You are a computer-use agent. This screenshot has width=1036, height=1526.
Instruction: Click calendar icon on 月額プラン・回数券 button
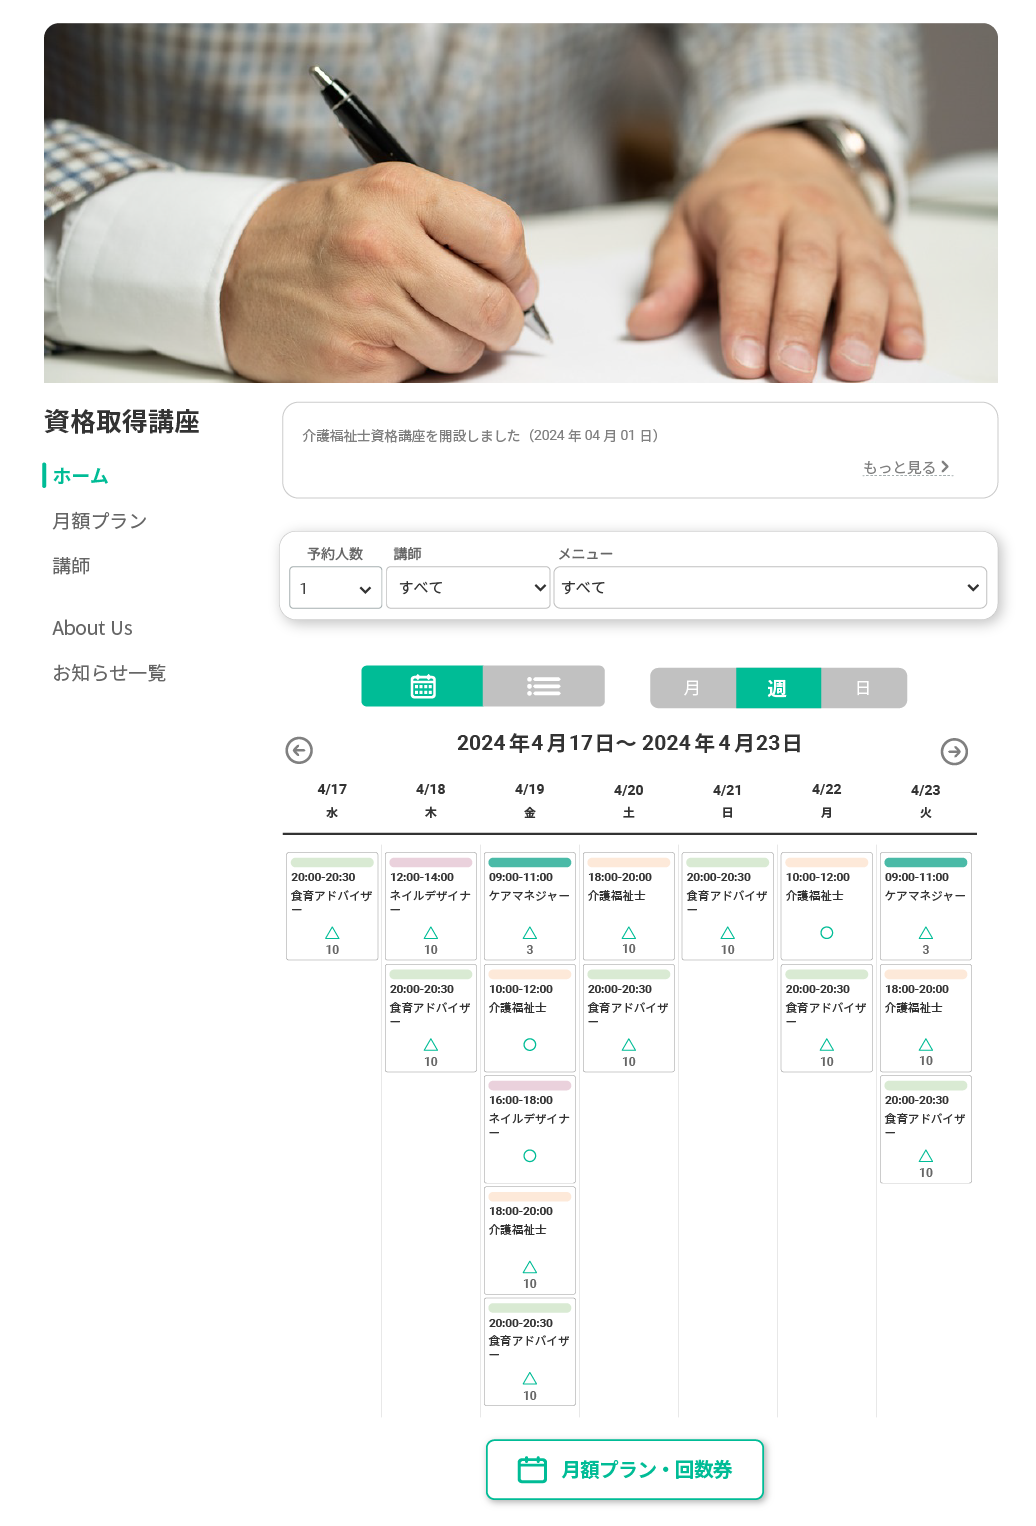point(532,1469)
